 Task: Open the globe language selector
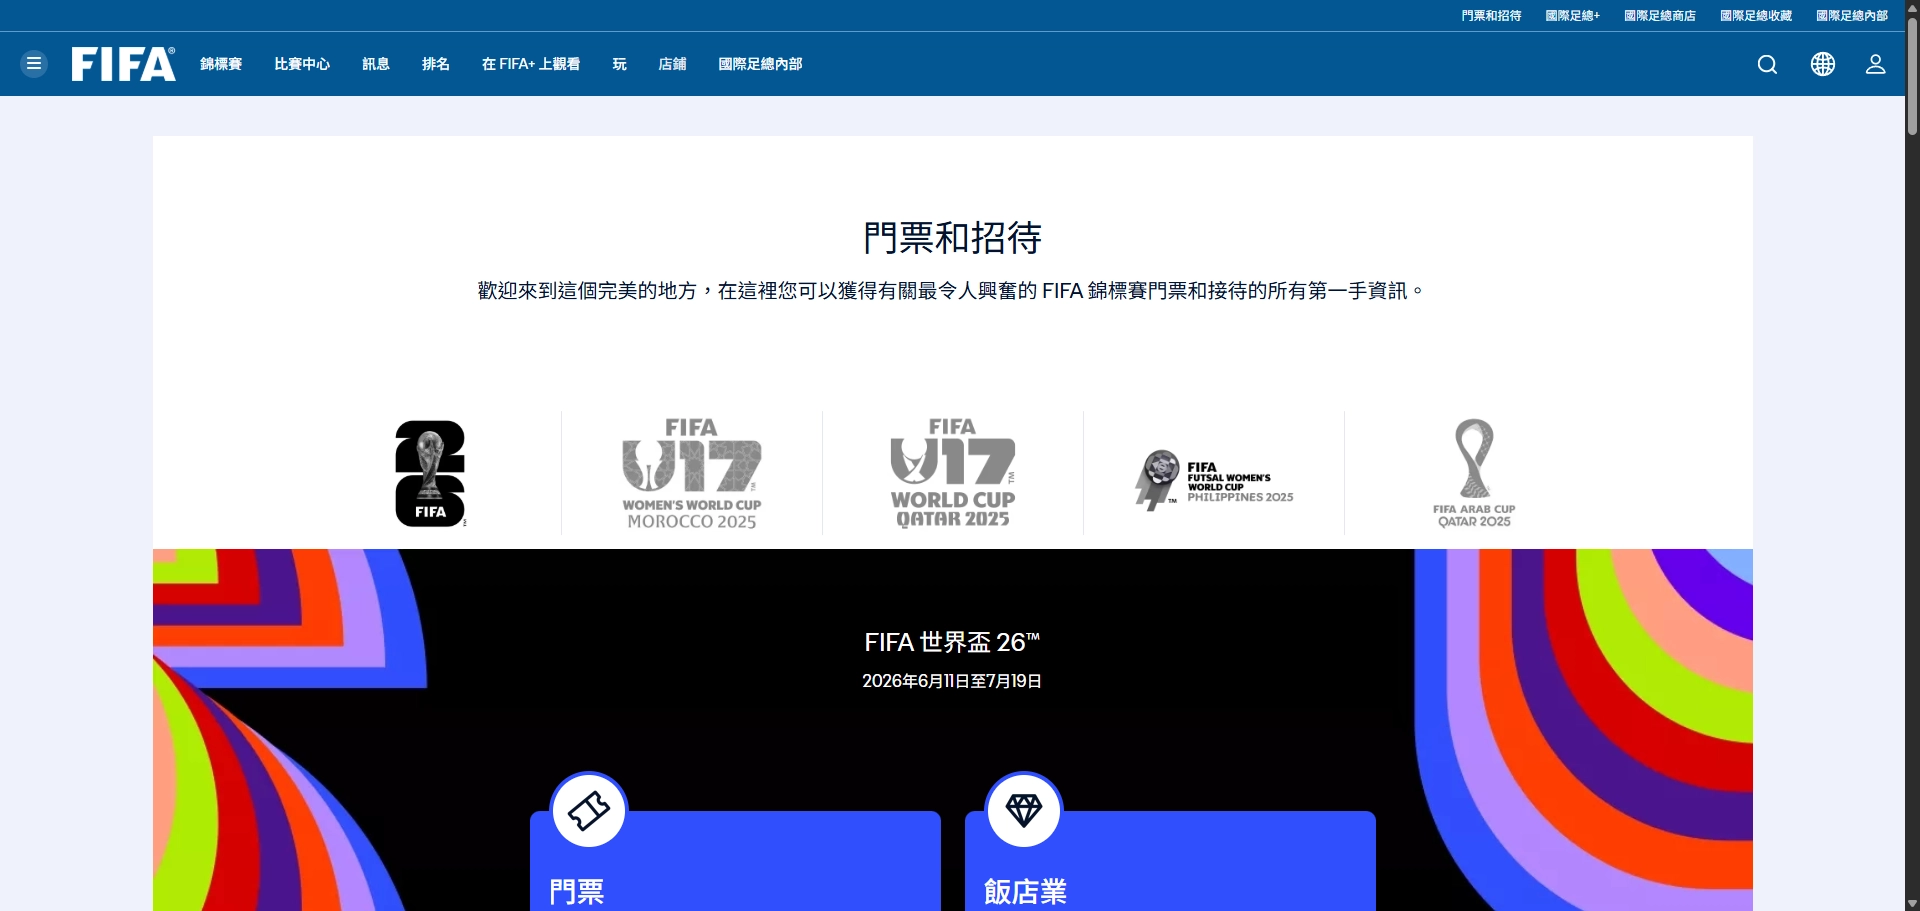point(1822,64)
